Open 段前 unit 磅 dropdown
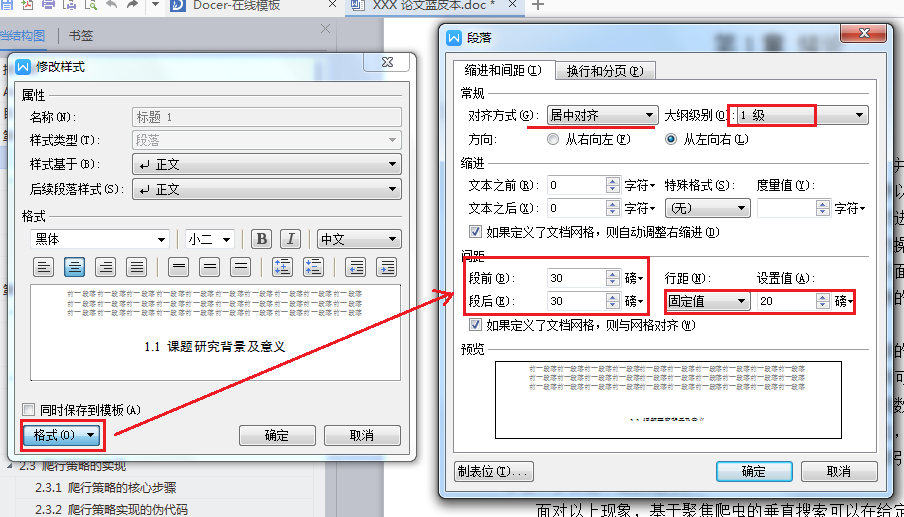This screenshot has width=904, height=517. coord(634,278)
